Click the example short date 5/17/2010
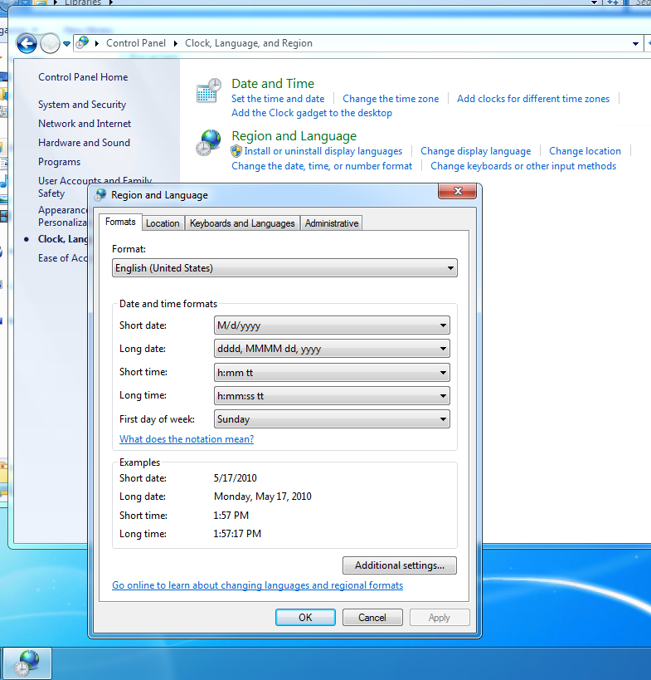The height and width of the screenshot is (680, 651). pyautogui.click(x=235, y=478)
